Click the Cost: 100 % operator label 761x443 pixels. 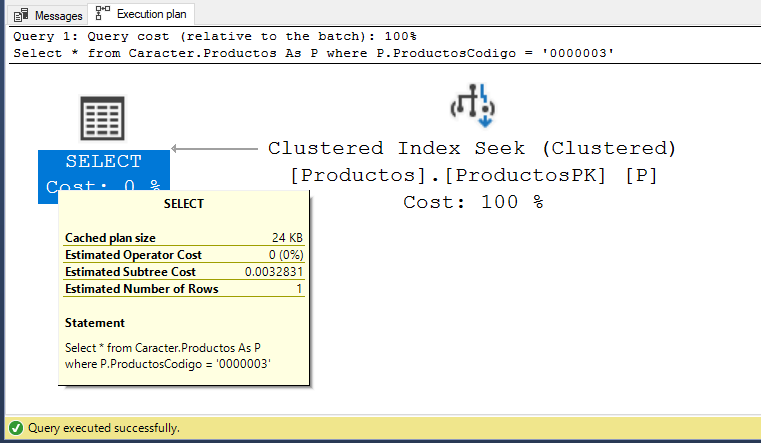tap(473, 202)
